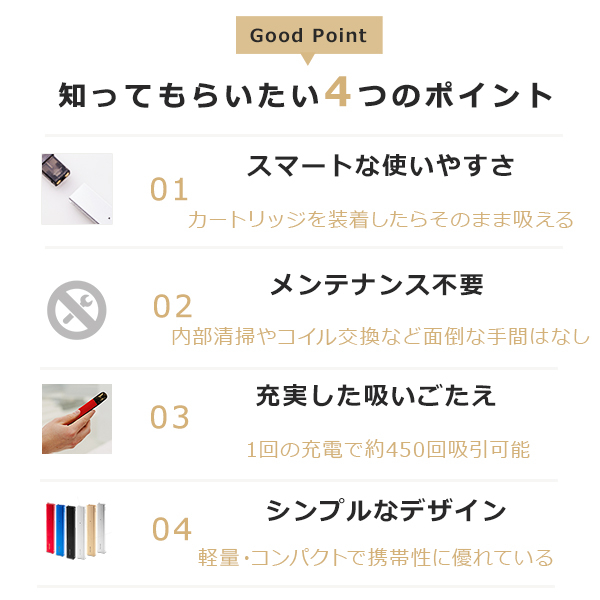Click the large gold number 4

[339, 93]
